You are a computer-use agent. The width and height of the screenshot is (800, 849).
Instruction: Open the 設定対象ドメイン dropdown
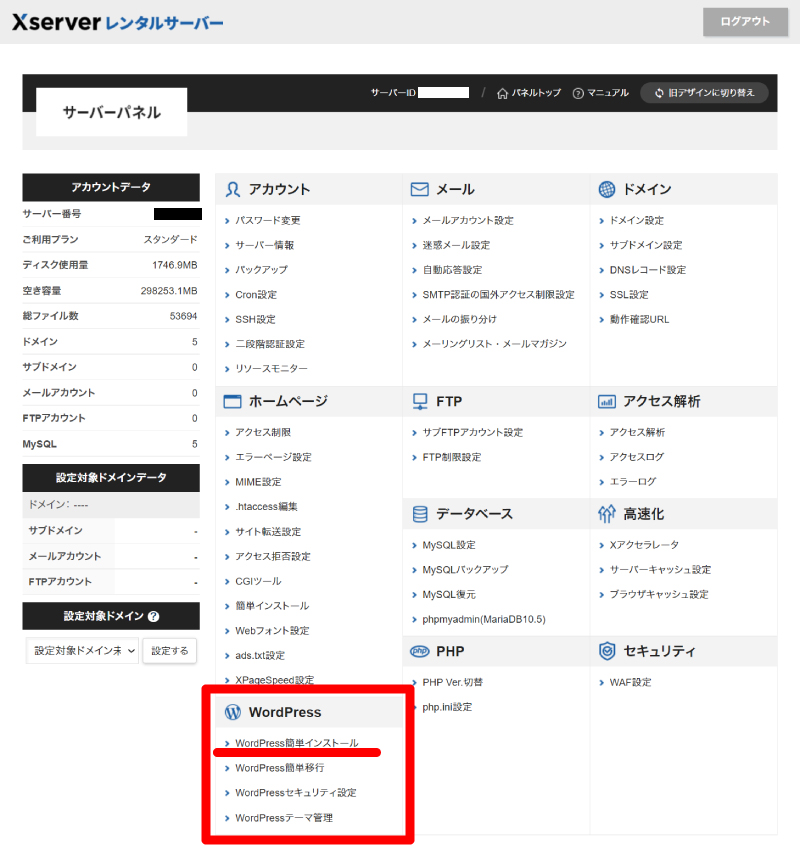tap(82, 651)
